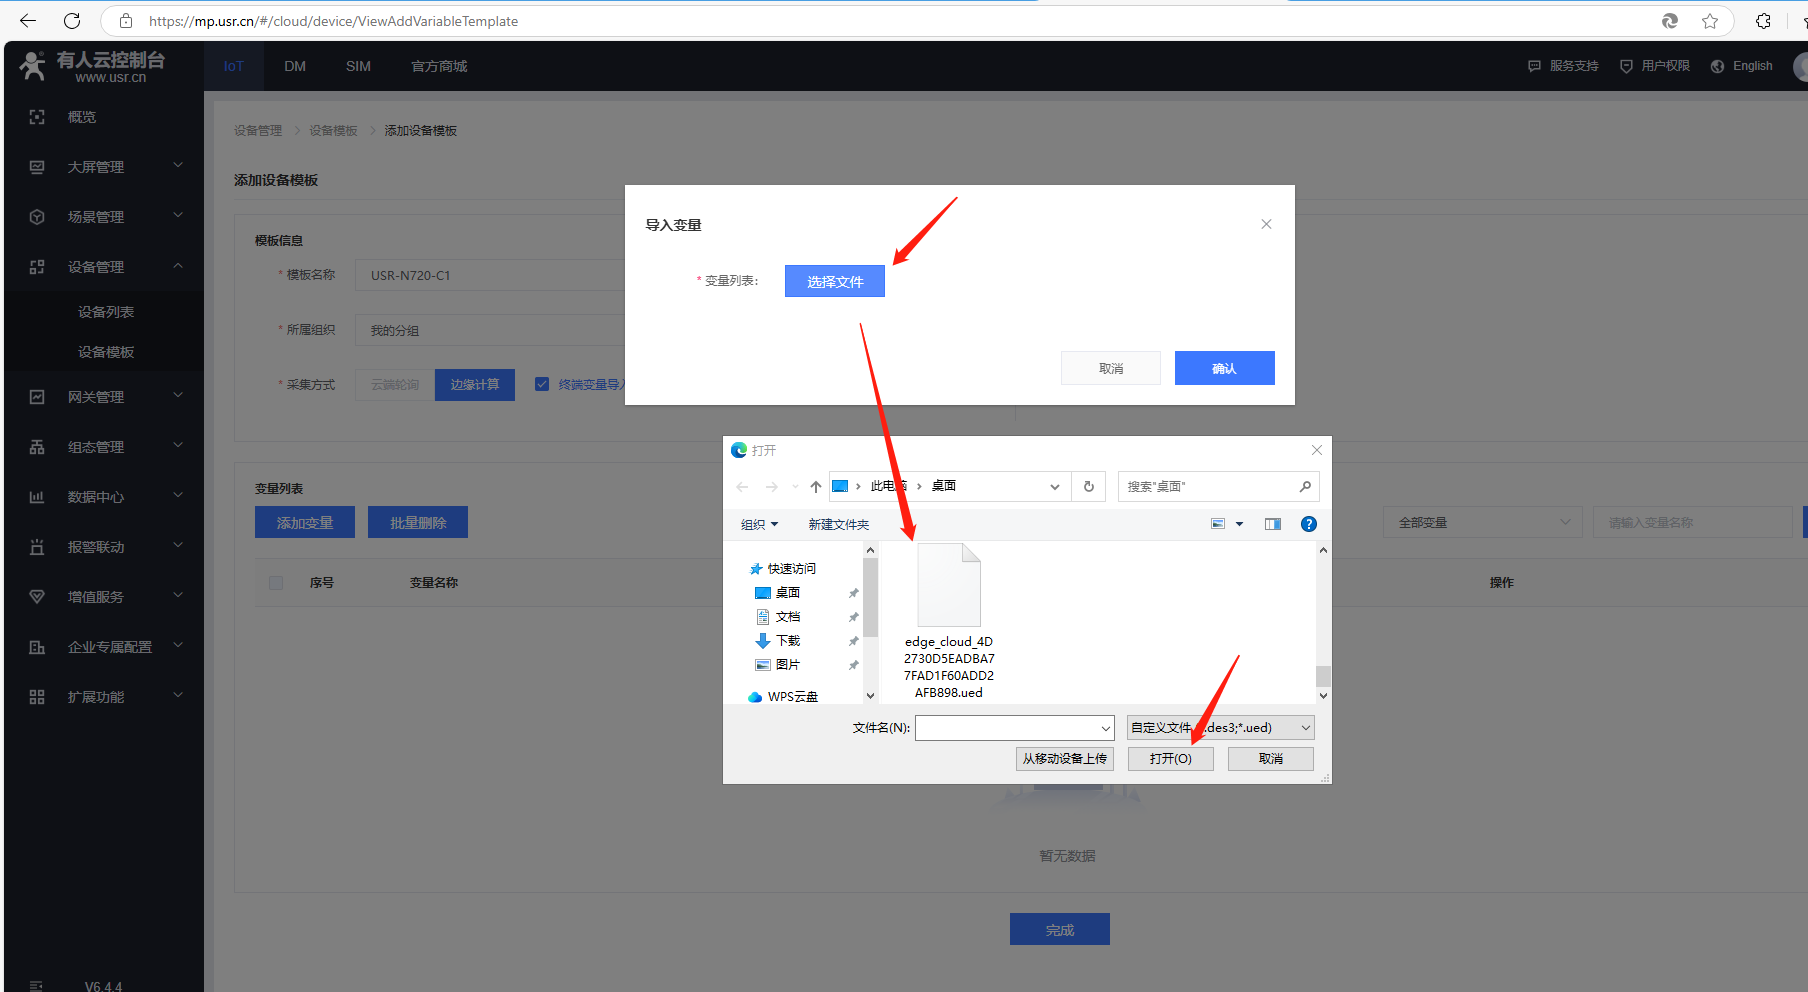Click the 完成 button
This screenshot has width=1808, height=992.
1060,929
